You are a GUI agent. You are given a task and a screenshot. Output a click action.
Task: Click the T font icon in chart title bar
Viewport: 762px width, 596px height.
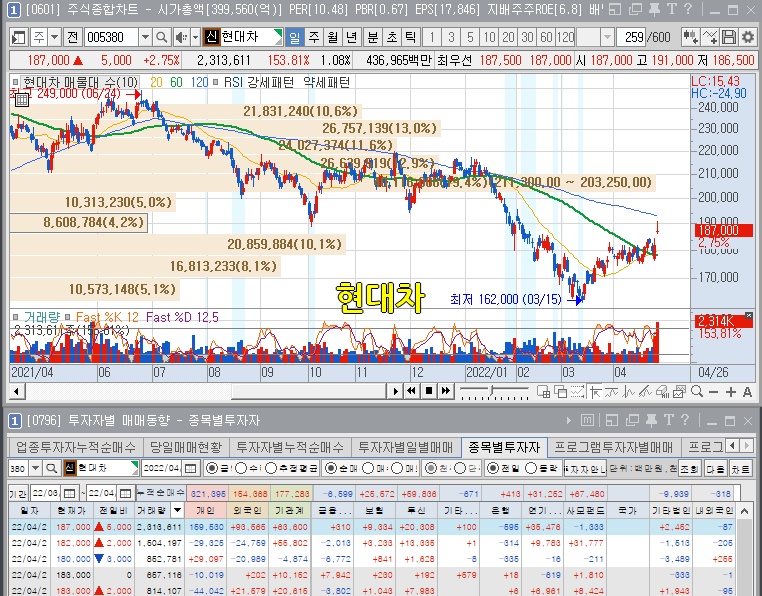click(x=672, y=9)
